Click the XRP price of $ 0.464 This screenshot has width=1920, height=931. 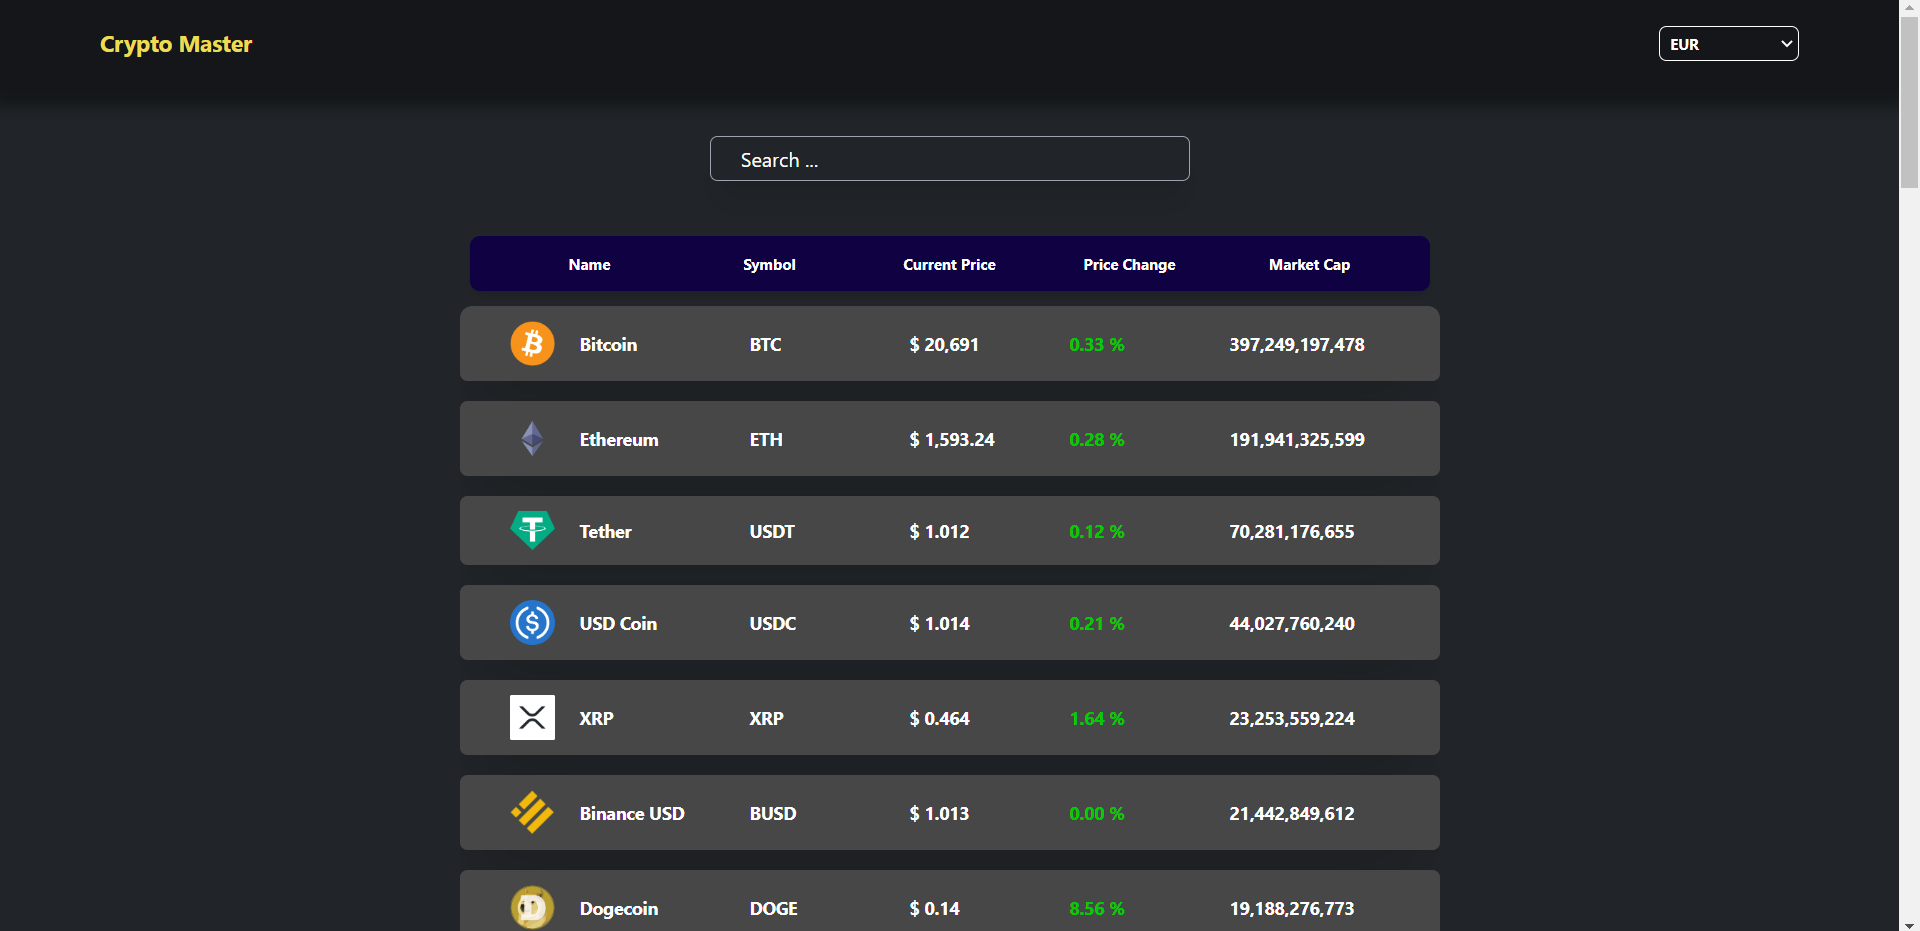tap(938, 717)
